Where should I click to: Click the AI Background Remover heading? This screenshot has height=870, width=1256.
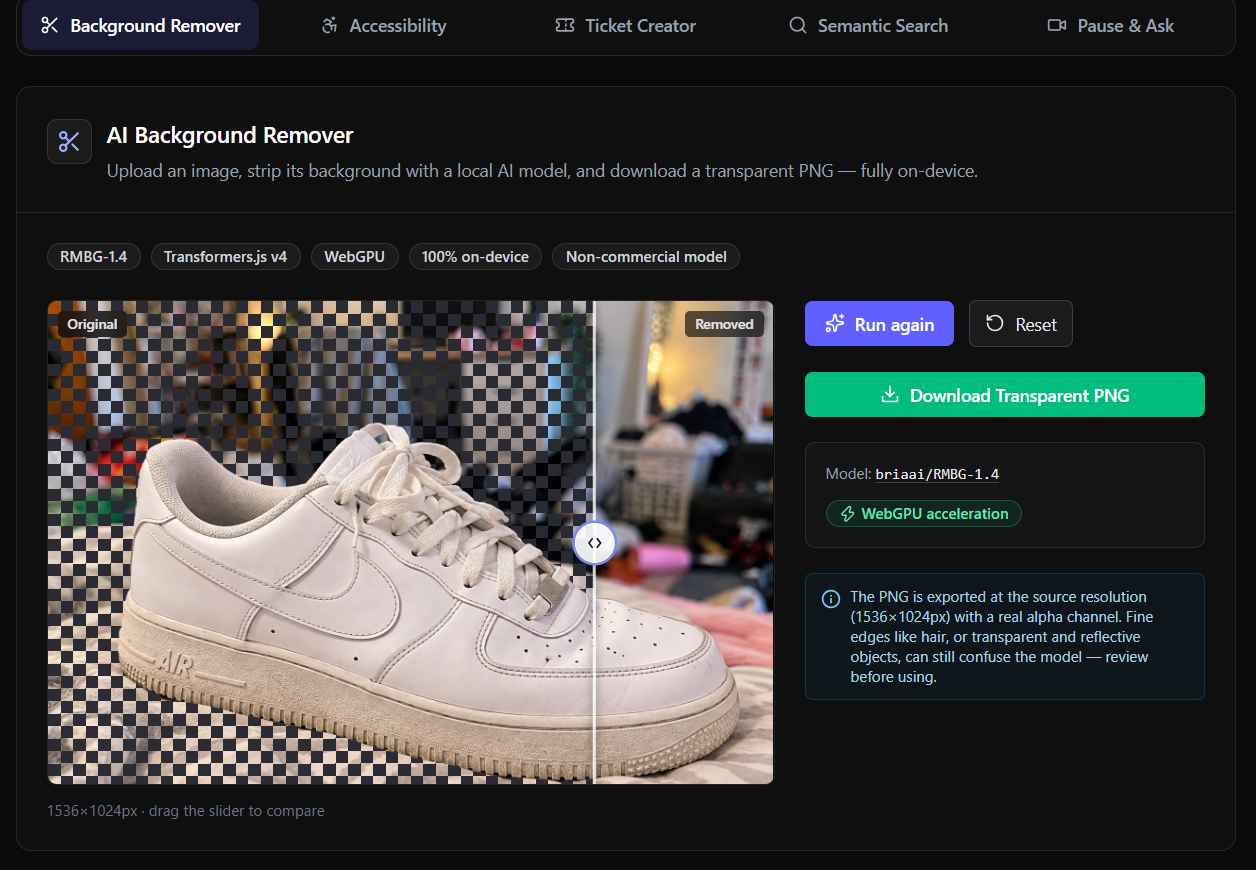pos(230,135)
